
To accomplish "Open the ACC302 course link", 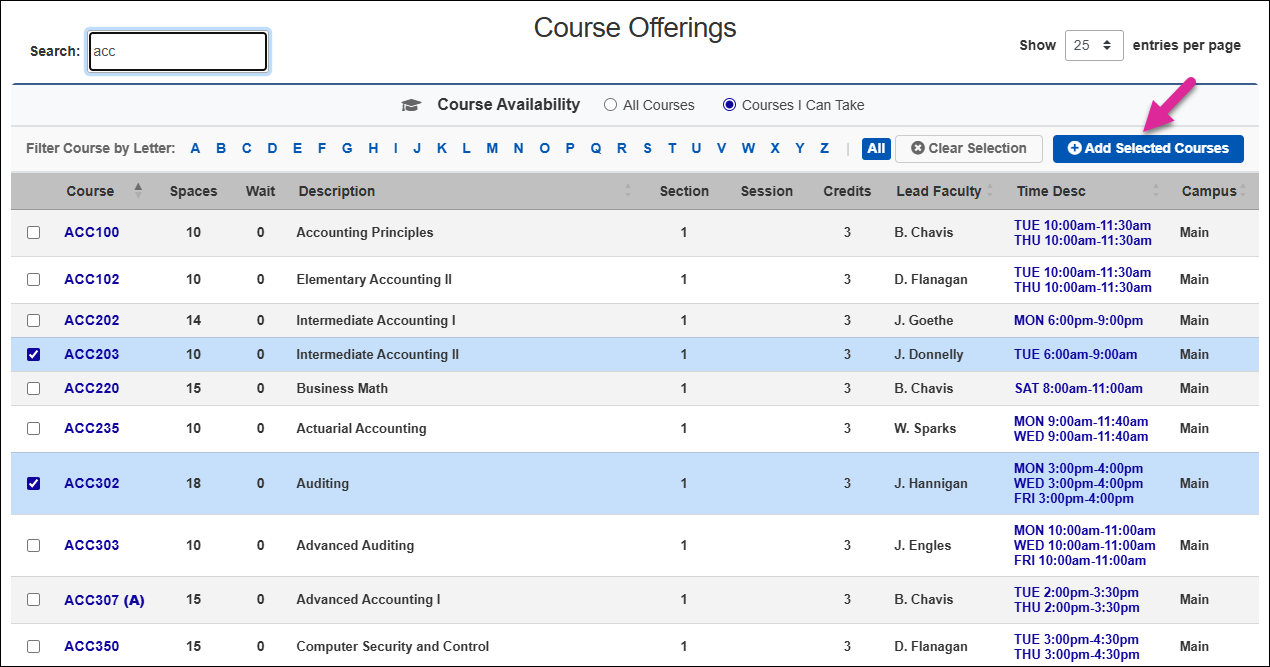I will pyautogui.click(x=92, y=483).
